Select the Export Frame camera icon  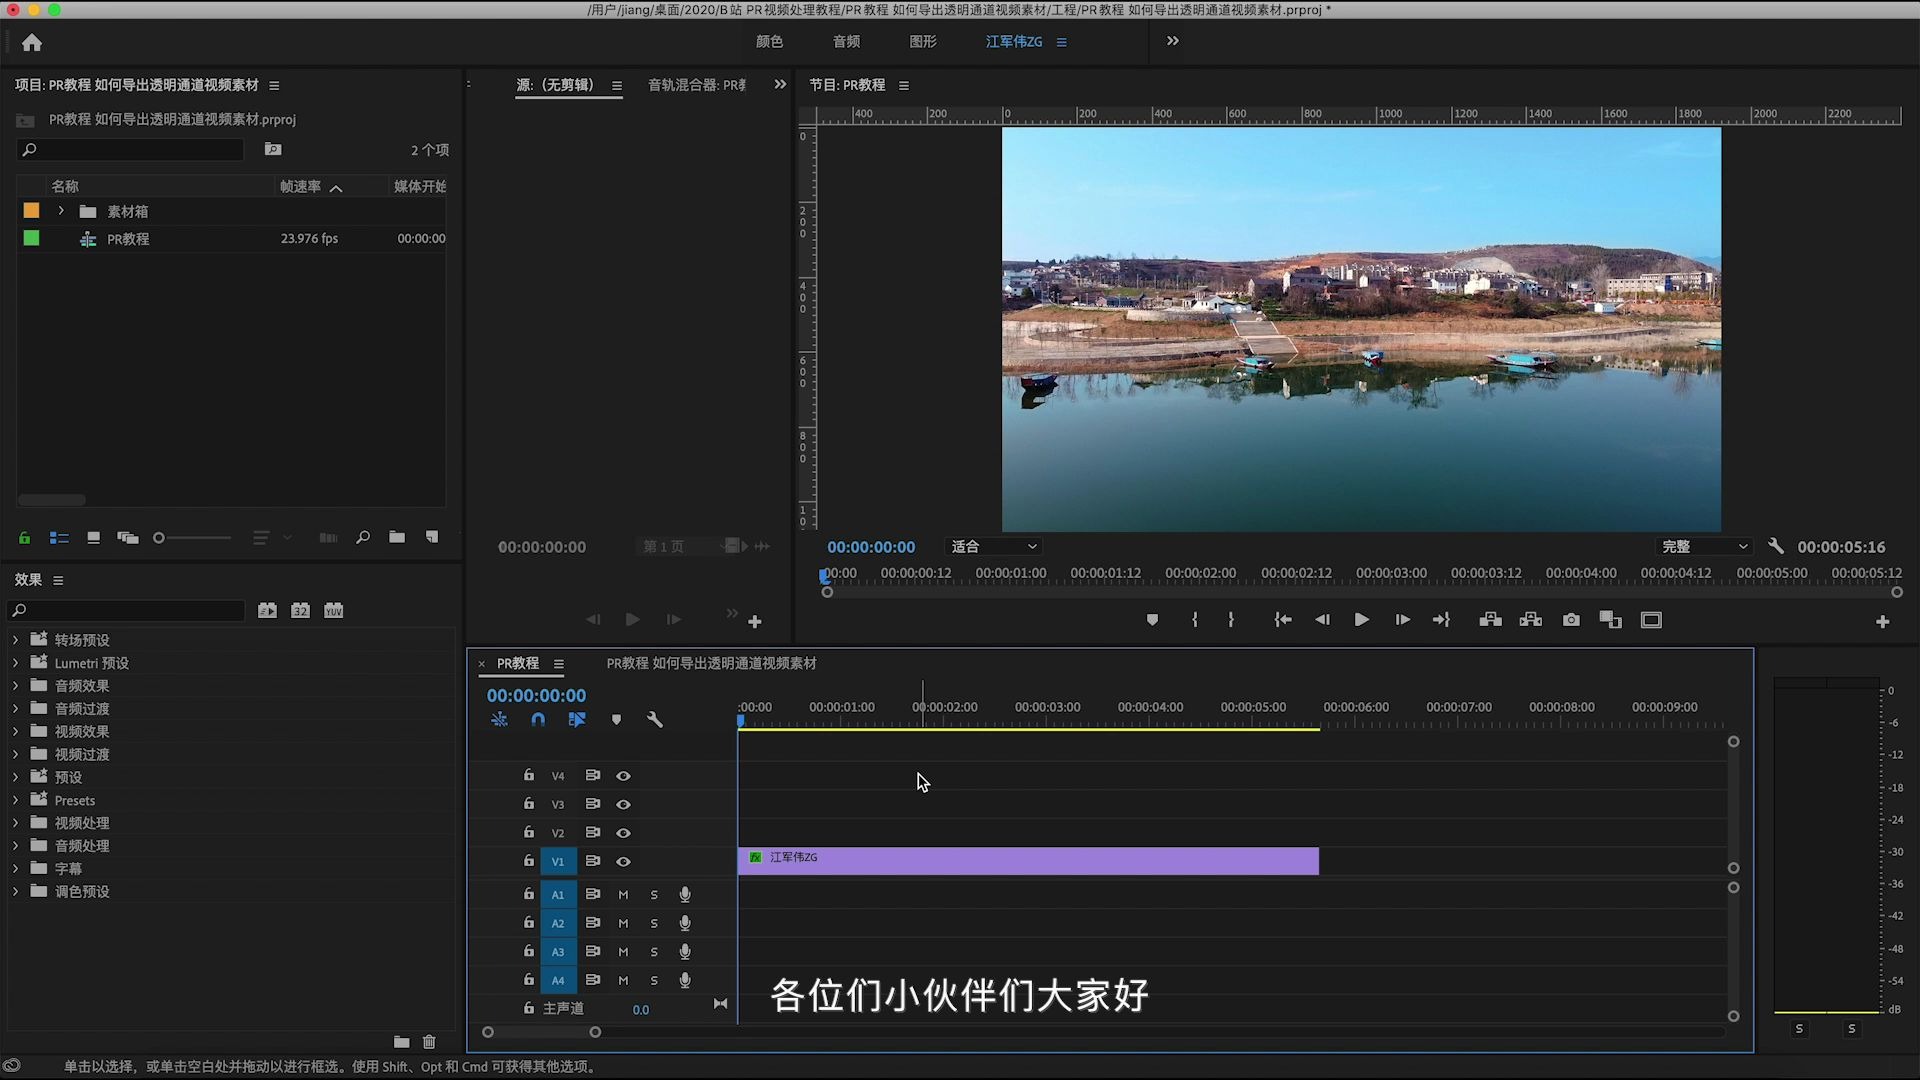[x=1570, y=620]
